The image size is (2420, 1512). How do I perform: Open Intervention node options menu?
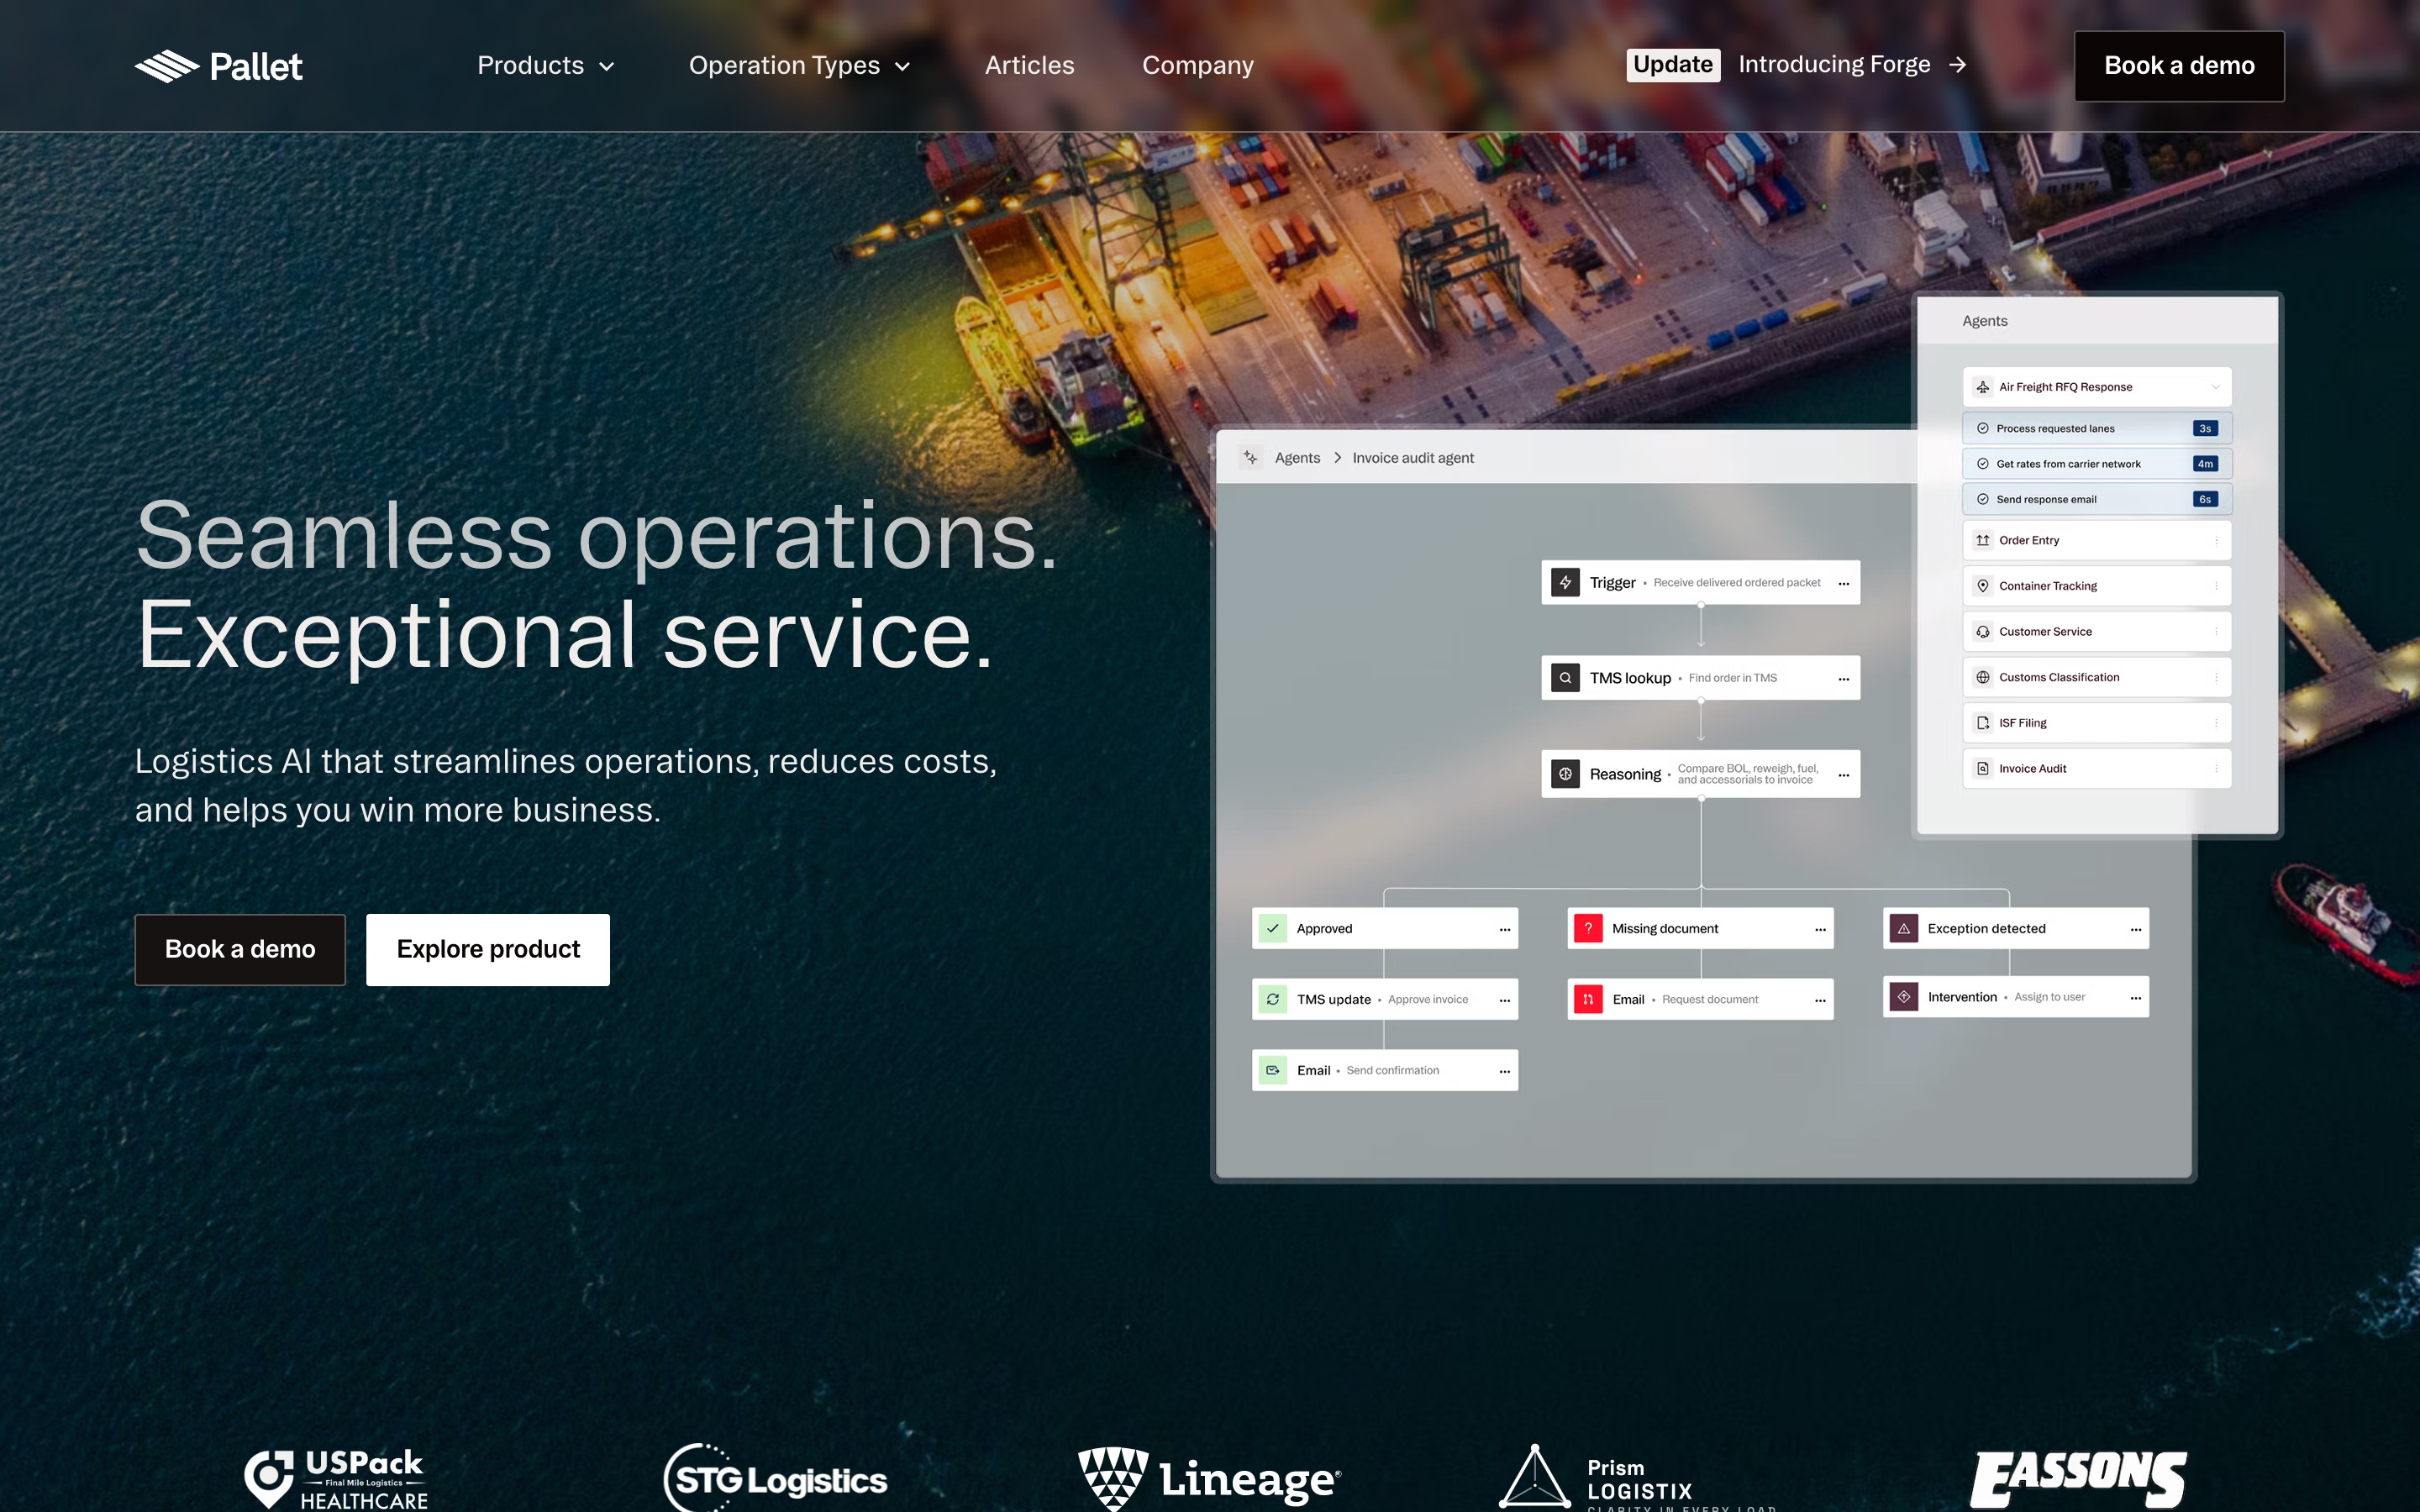pos(2135,998)
